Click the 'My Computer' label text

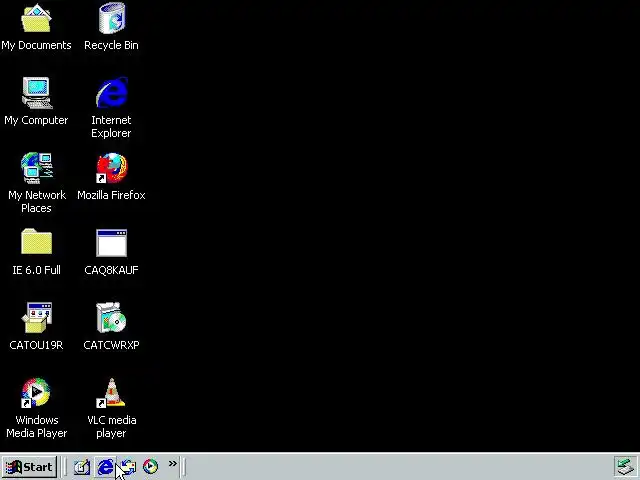tap(36, 120)
